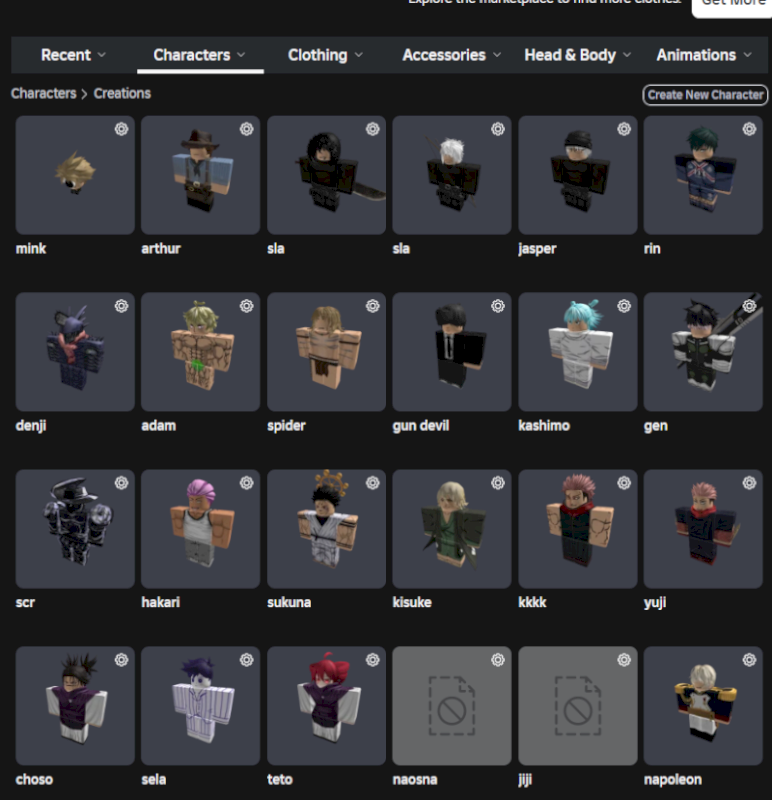Open settings gear on jiji character
Screen dimensions: 772x800
pyautogui.click(x=624, y=660)
